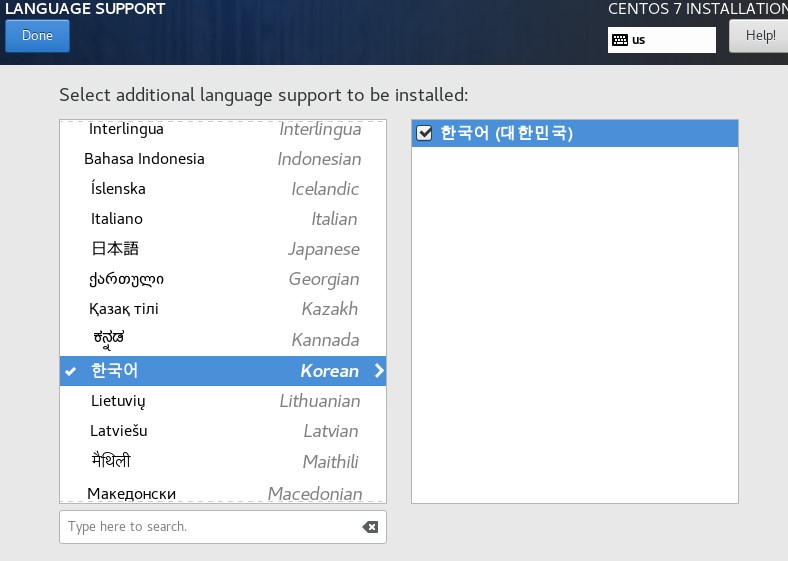The height and width of the screenshot is (561, 788).
Task: Clear search with the backspace icon
Action: (x=370, y=527)
